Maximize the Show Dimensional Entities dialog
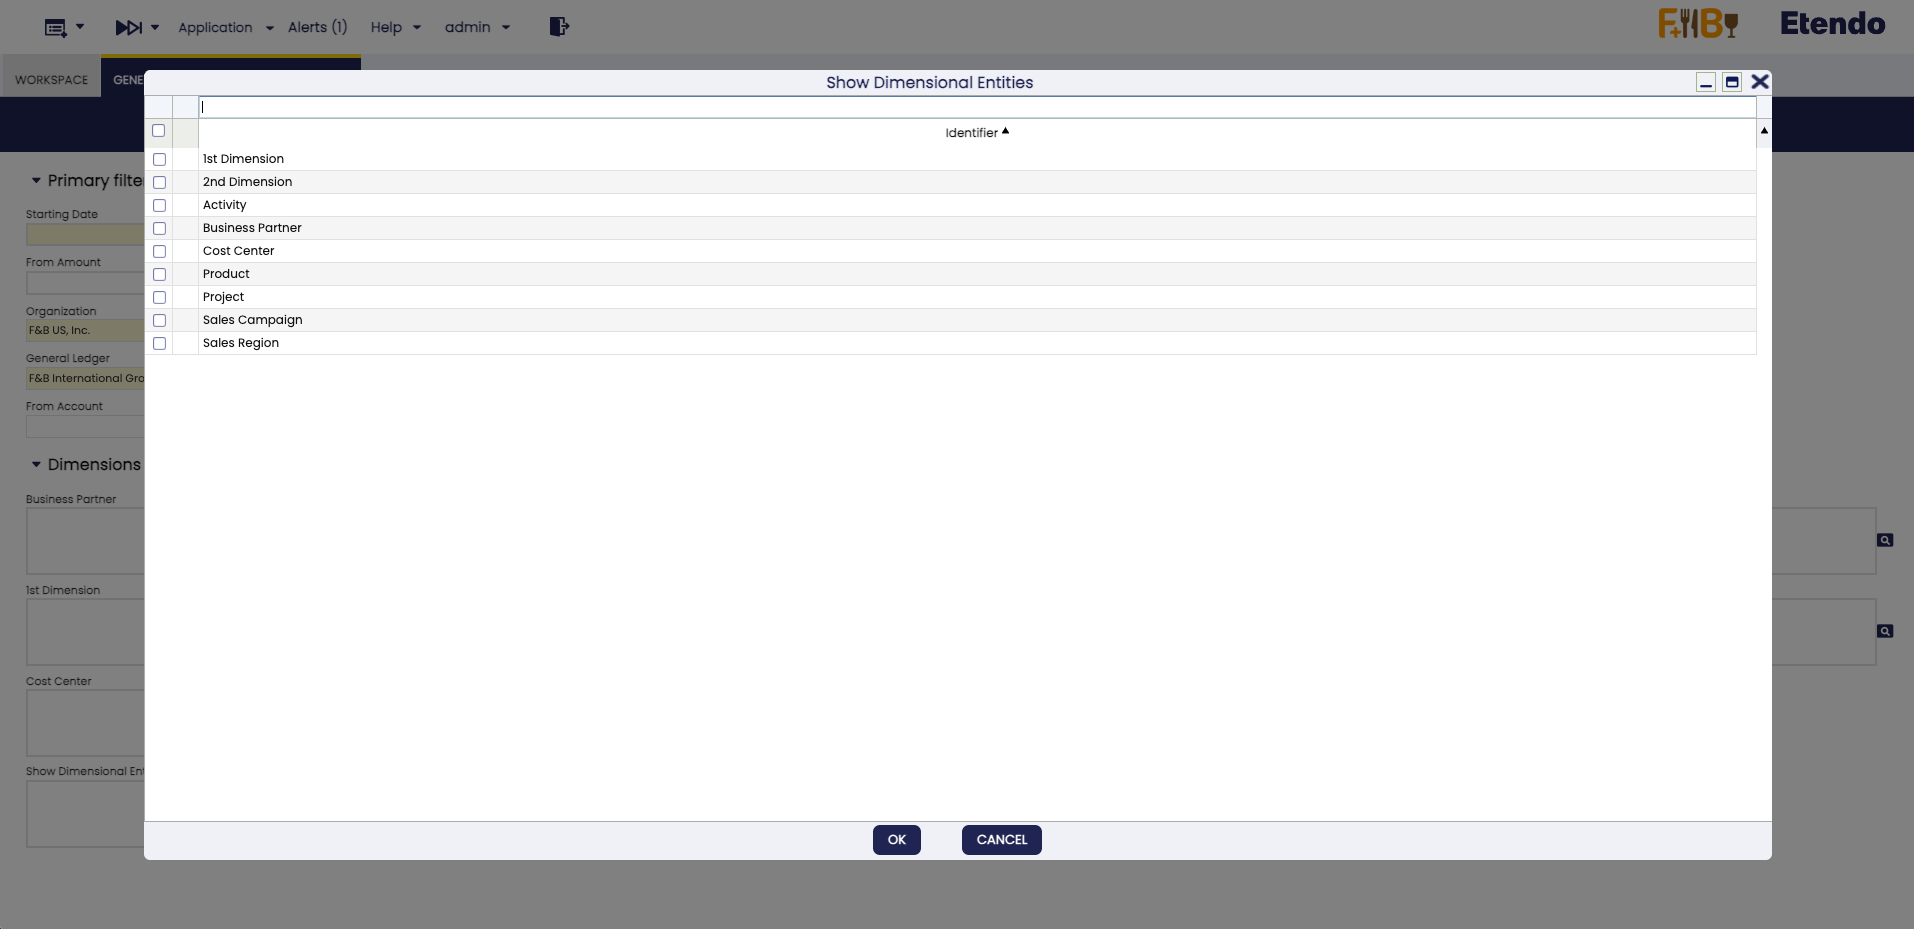 tap(1732, 82)
